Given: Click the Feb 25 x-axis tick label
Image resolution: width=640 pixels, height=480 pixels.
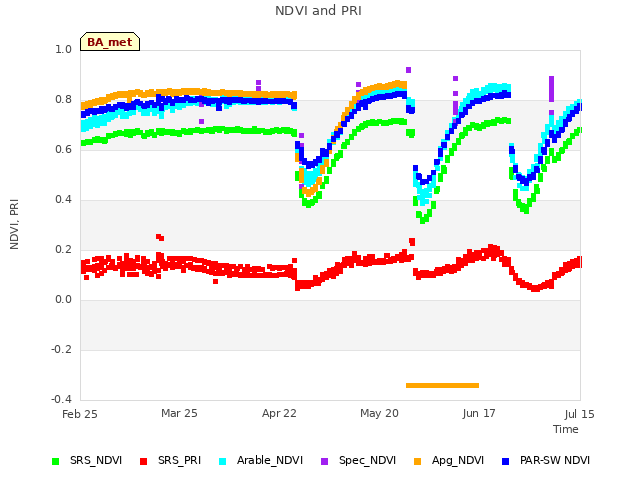Looking at the screenshot, I should click(x=80, y=414).
